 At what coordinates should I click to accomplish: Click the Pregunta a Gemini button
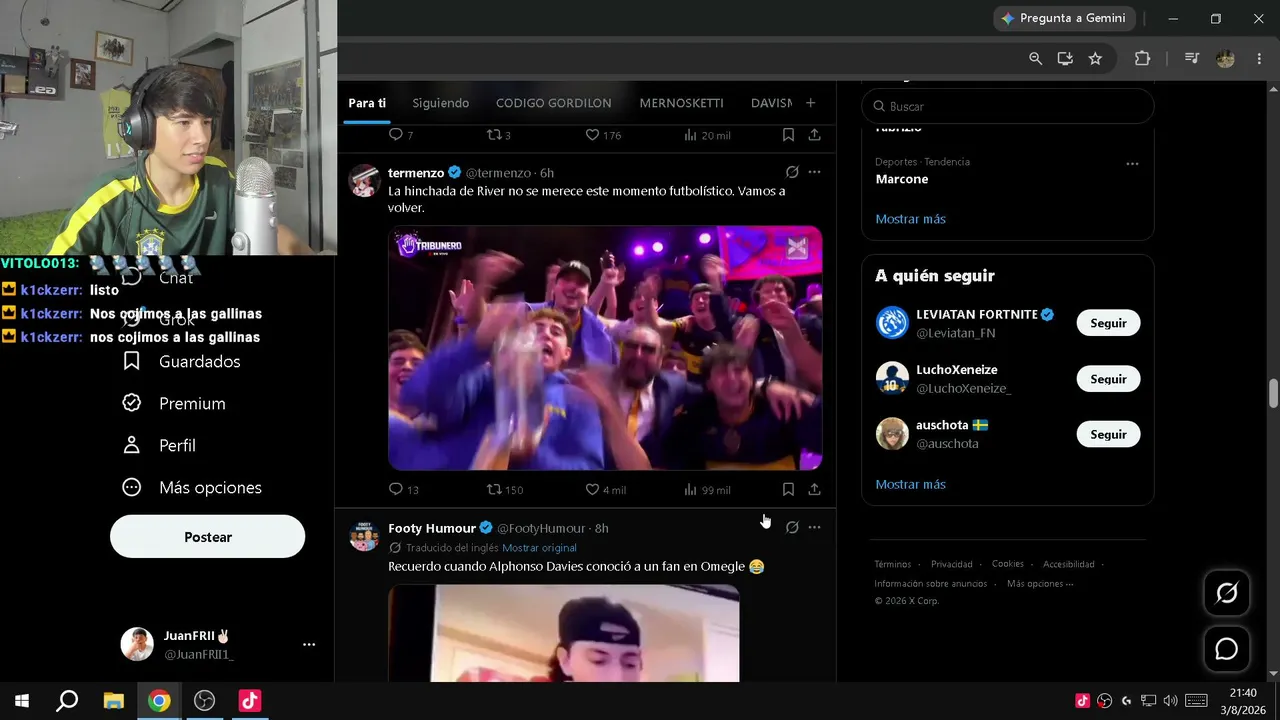1064,18
